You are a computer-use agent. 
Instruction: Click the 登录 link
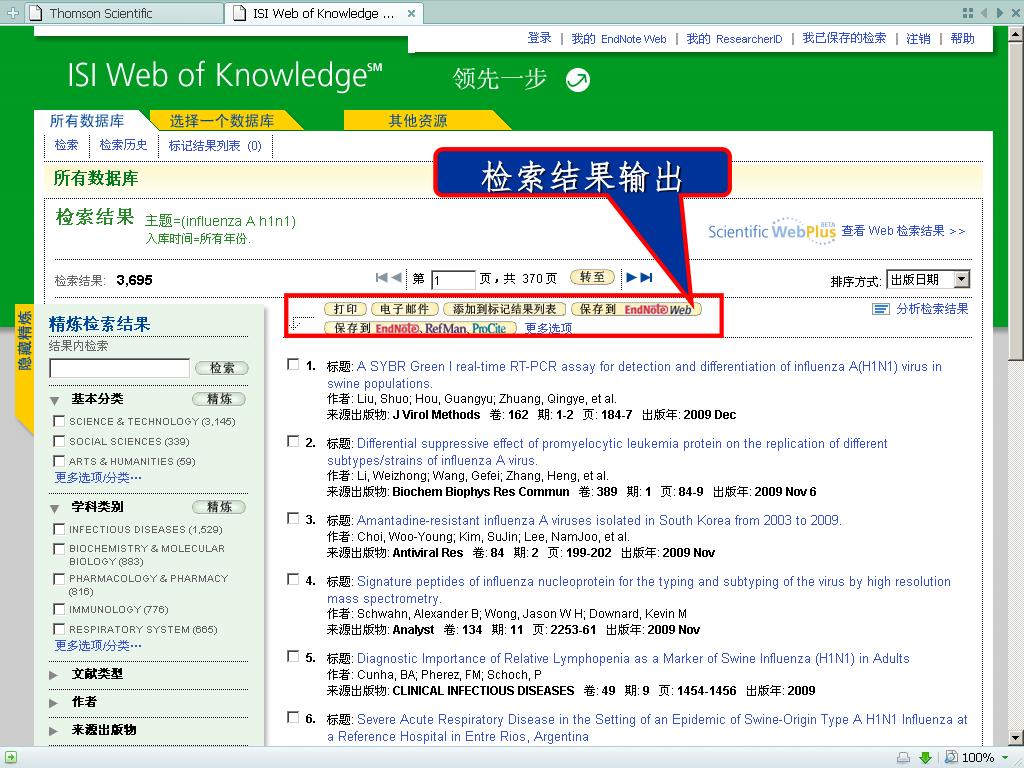pos(539,38)
